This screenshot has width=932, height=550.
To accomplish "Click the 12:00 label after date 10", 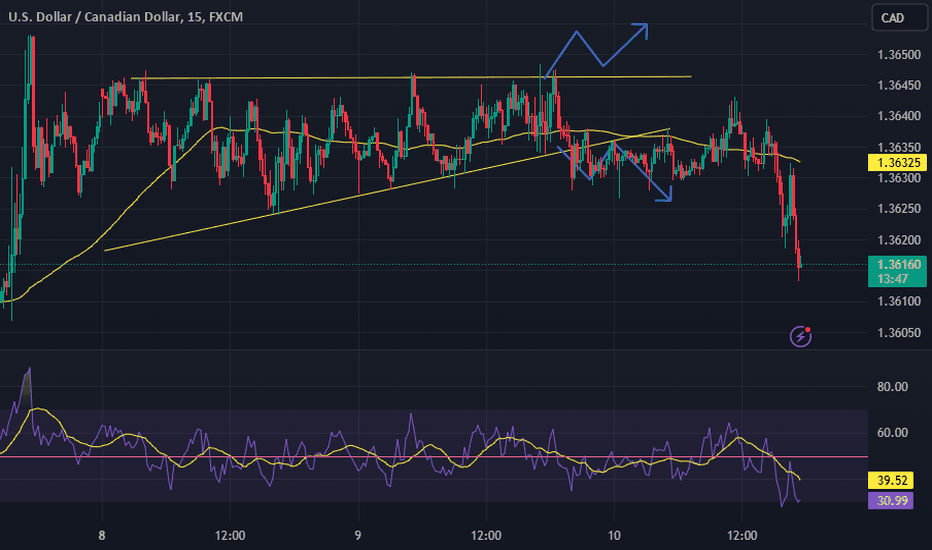I will [x=742, y=536].
